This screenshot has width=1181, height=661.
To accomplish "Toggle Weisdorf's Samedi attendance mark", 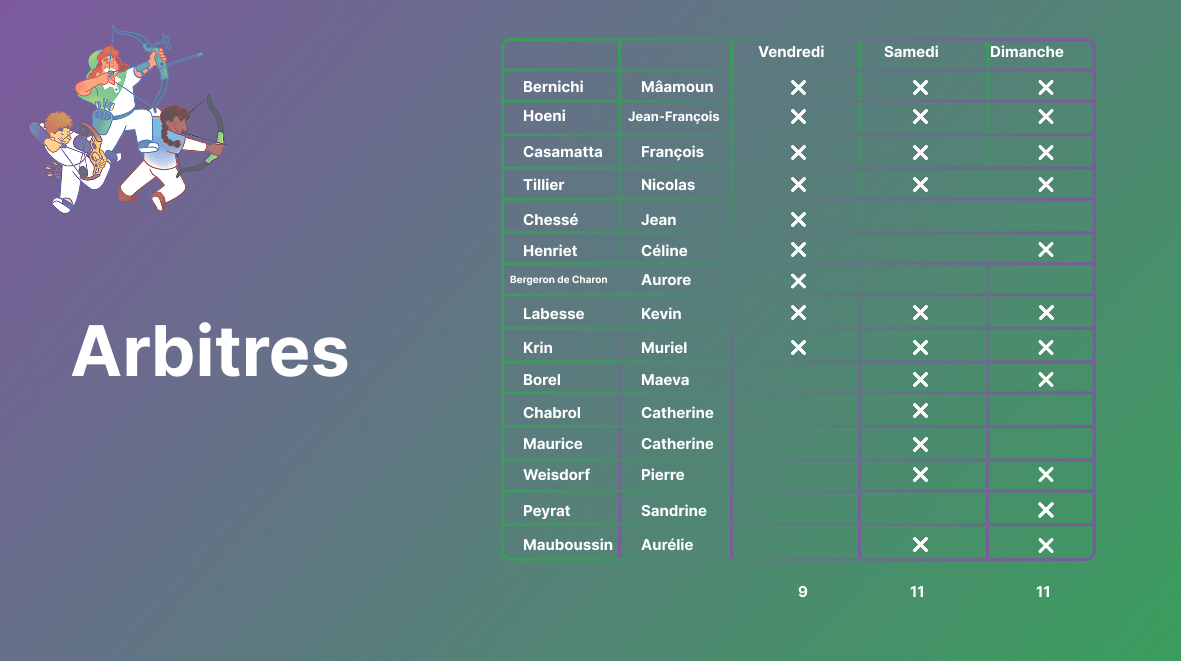I will pos(920,475).
